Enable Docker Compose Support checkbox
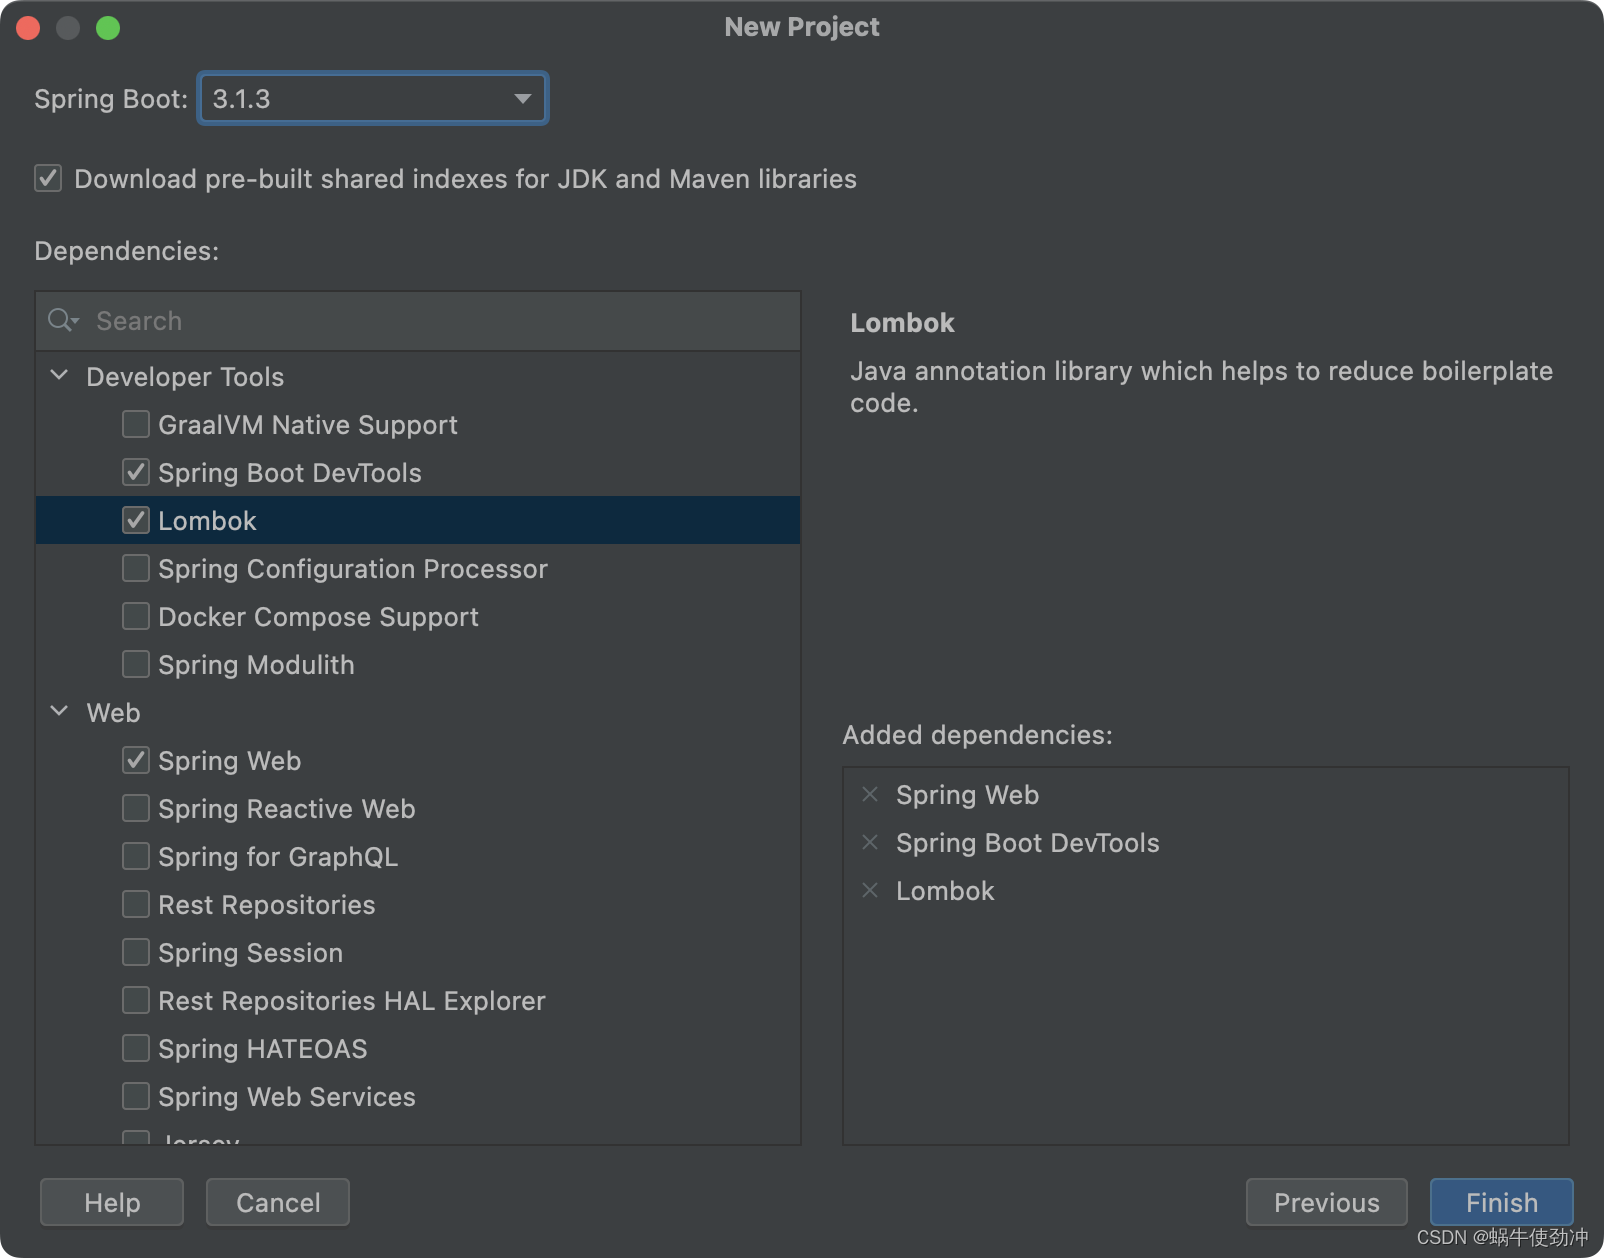This screenshot has width=1604, height=1258. point(136,617)
